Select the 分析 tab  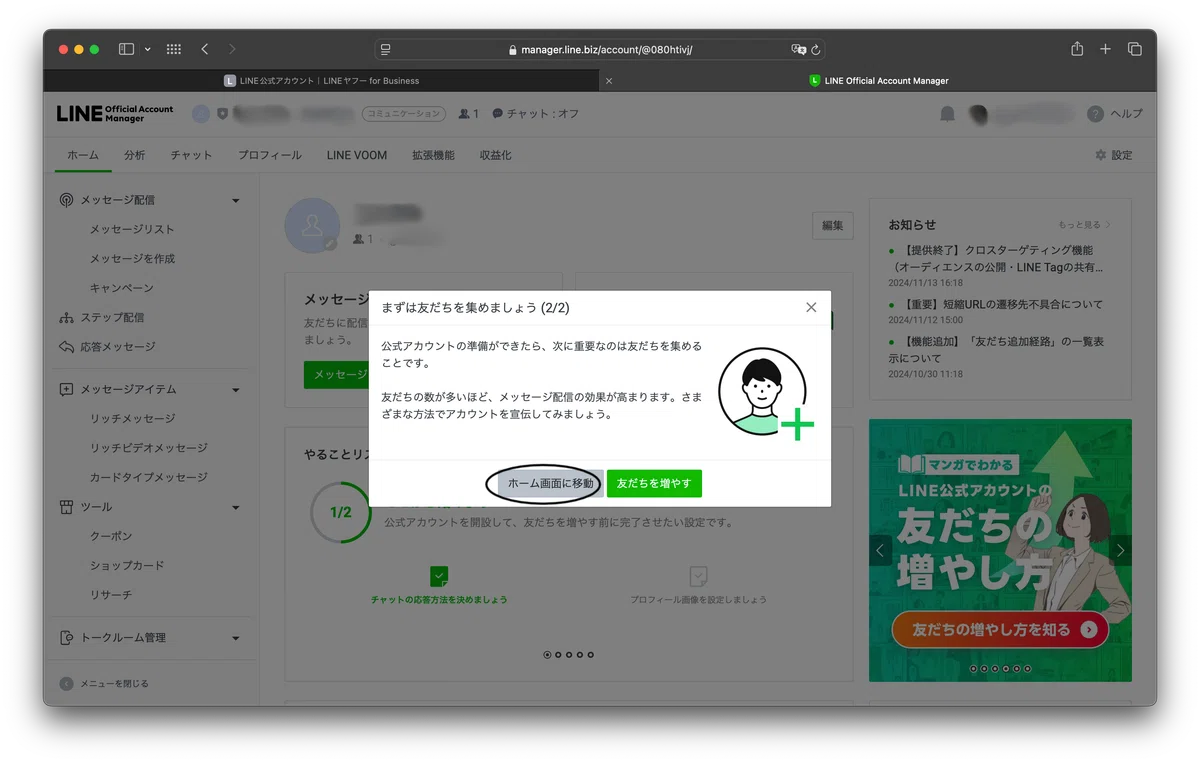click(x=135, y=155)
